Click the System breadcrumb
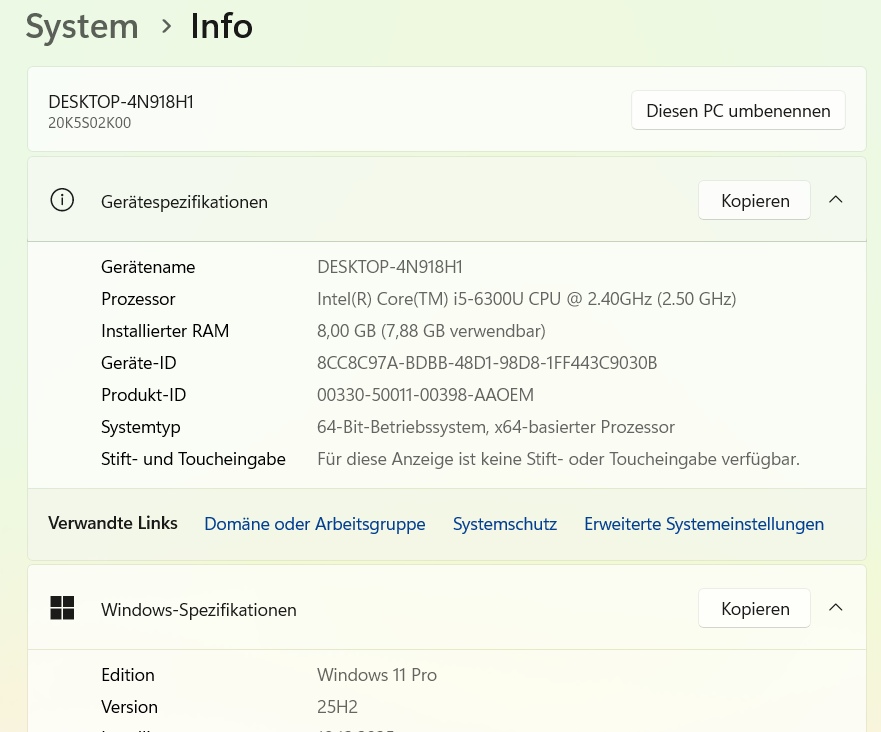Image resolution: width=881 pixels, height=732 pixels. (x=82, y=26)
